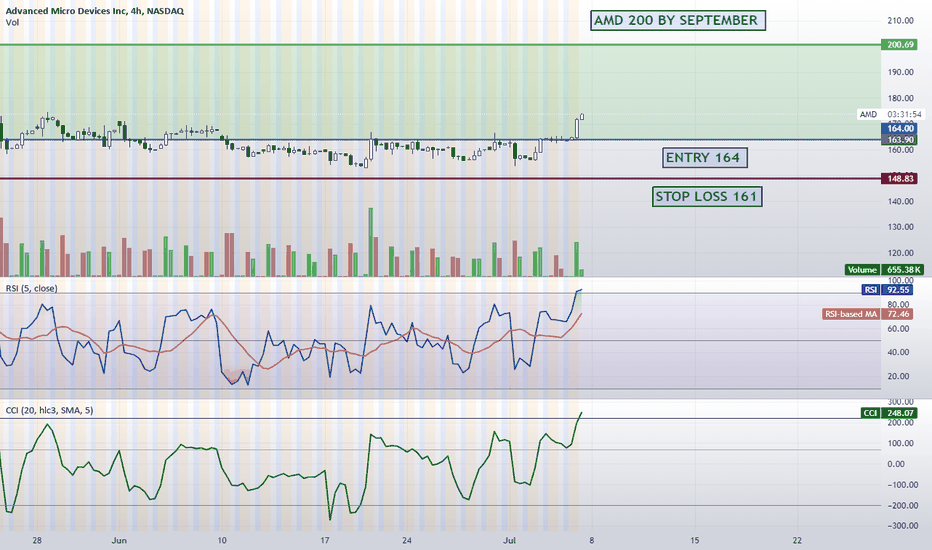Click the date label '28' on time axis
932x550 pixels.
coord(37,540)
